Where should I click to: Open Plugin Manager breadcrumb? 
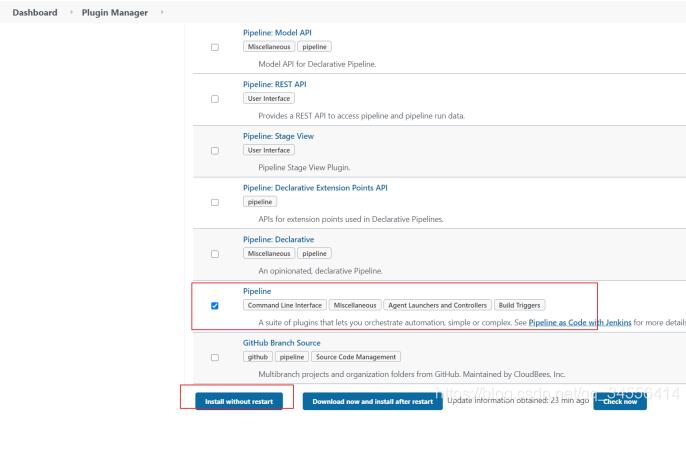click(115, 12)
